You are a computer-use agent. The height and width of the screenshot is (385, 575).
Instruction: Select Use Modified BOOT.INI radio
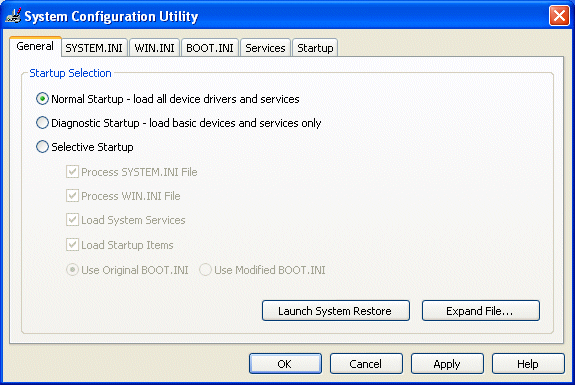pos(205,270)
